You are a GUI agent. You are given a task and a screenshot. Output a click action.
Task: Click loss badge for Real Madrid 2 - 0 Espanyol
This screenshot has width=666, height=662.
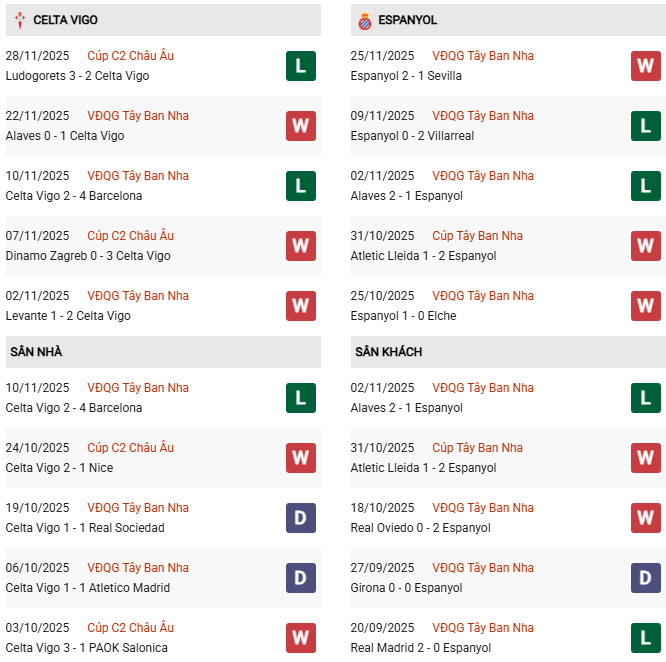coord(645,638)
